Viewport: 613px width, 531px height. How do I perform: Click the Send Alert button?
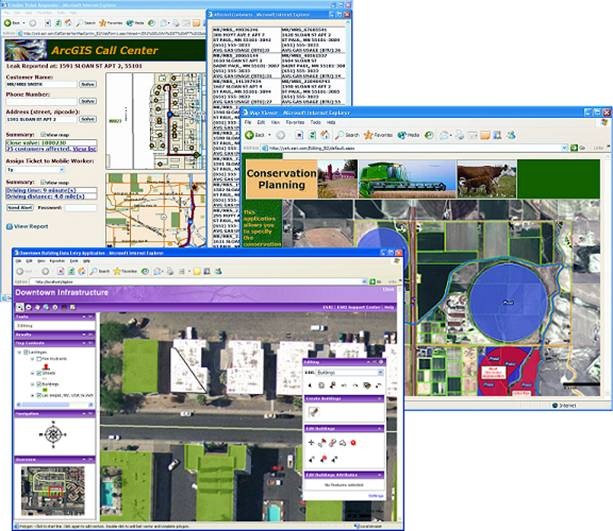tap(18, 207)
